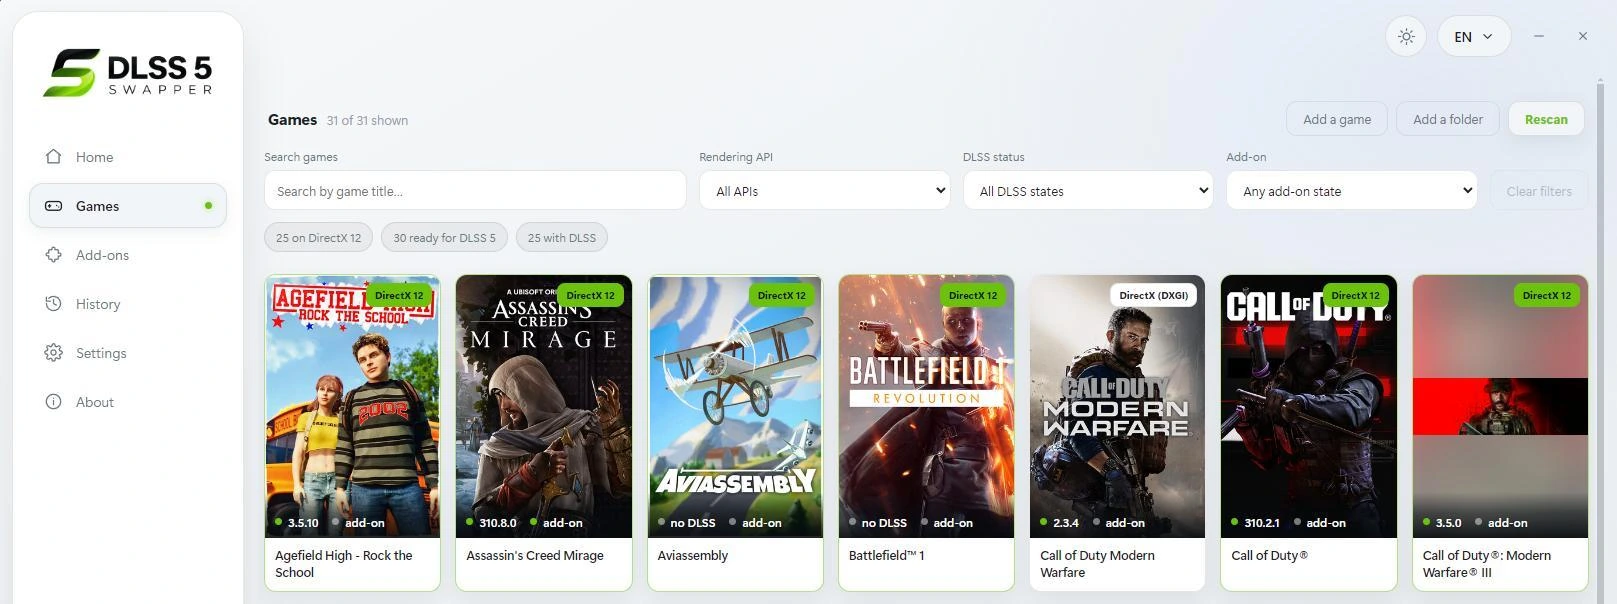Close the DLSS Swapper window
1617x604 pixels.
tap(1583, 36)
